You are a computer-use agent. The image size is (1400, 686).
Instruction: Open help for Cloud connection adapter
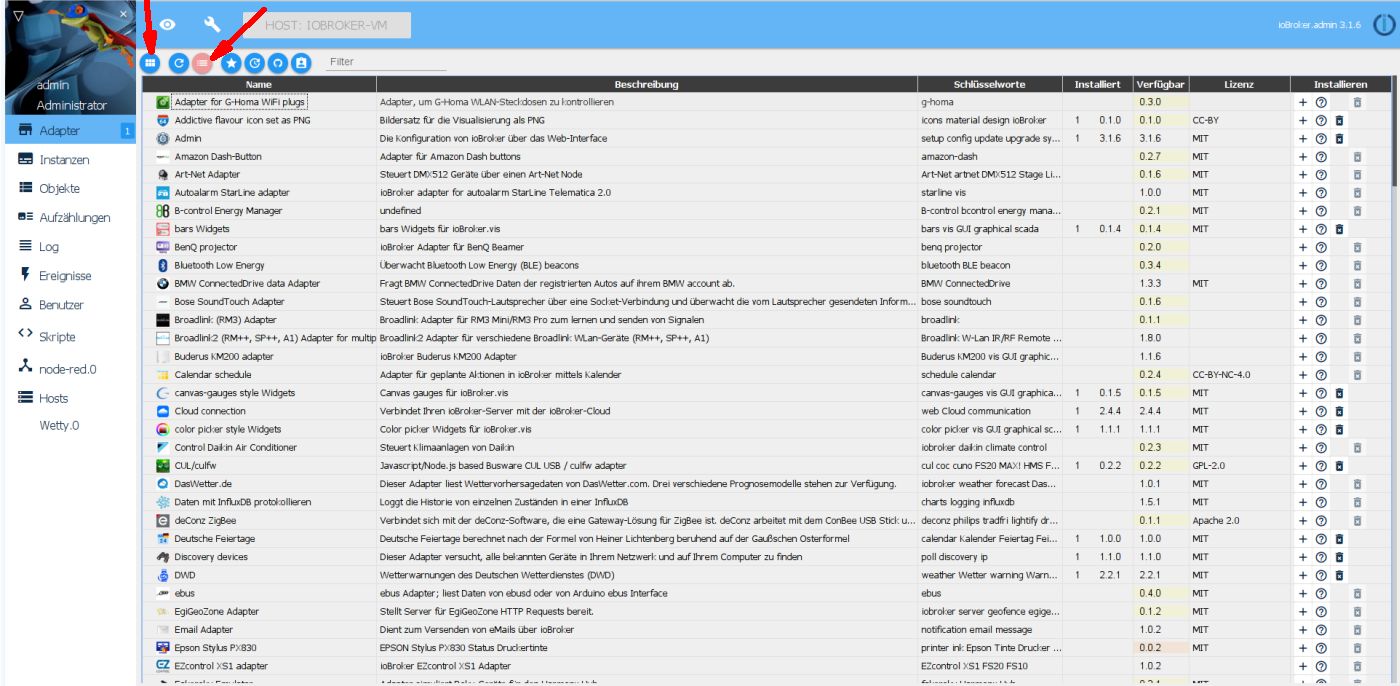[x=1321, y=411]
